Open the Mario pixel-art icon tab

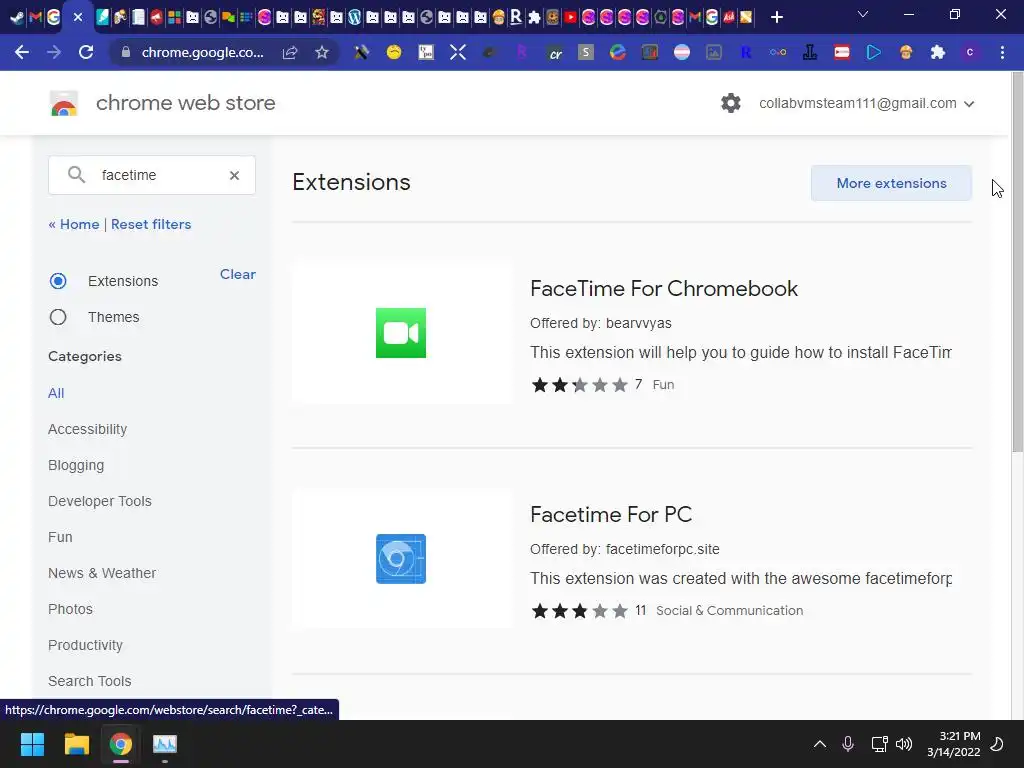tap(318, 18)
